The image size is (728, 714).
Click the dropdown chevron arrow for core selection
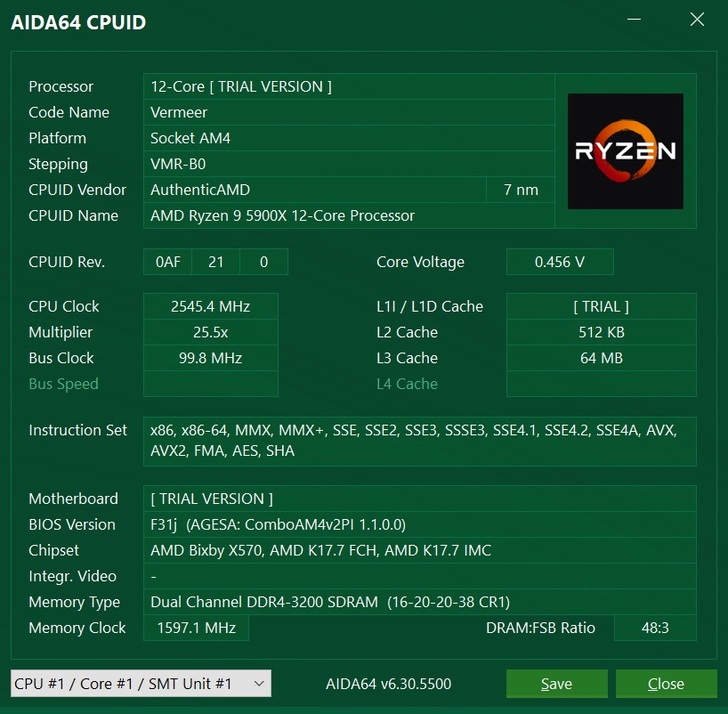point(259,683)
